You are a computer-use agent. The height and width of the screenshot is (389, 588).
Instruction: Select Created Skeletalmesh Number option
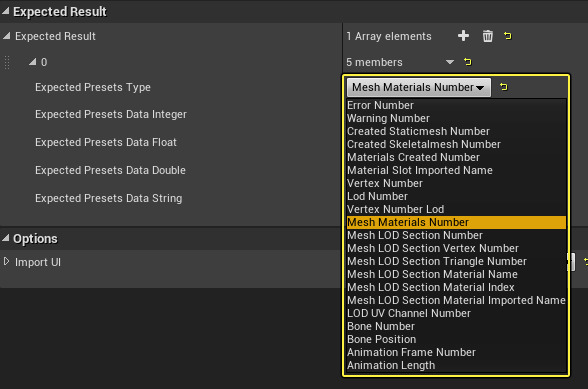coord(456,144)
